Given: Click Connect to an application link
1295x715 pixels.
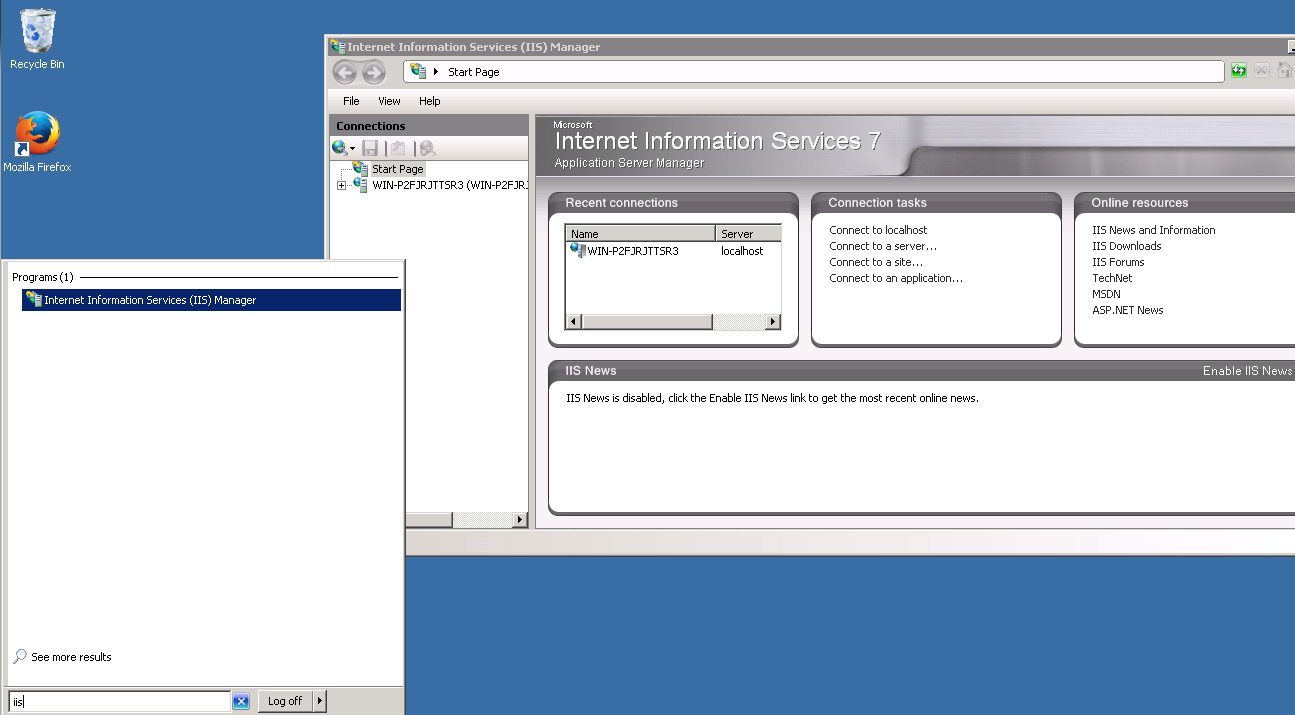Looking at the screenshot, I should tap(896, 278).
